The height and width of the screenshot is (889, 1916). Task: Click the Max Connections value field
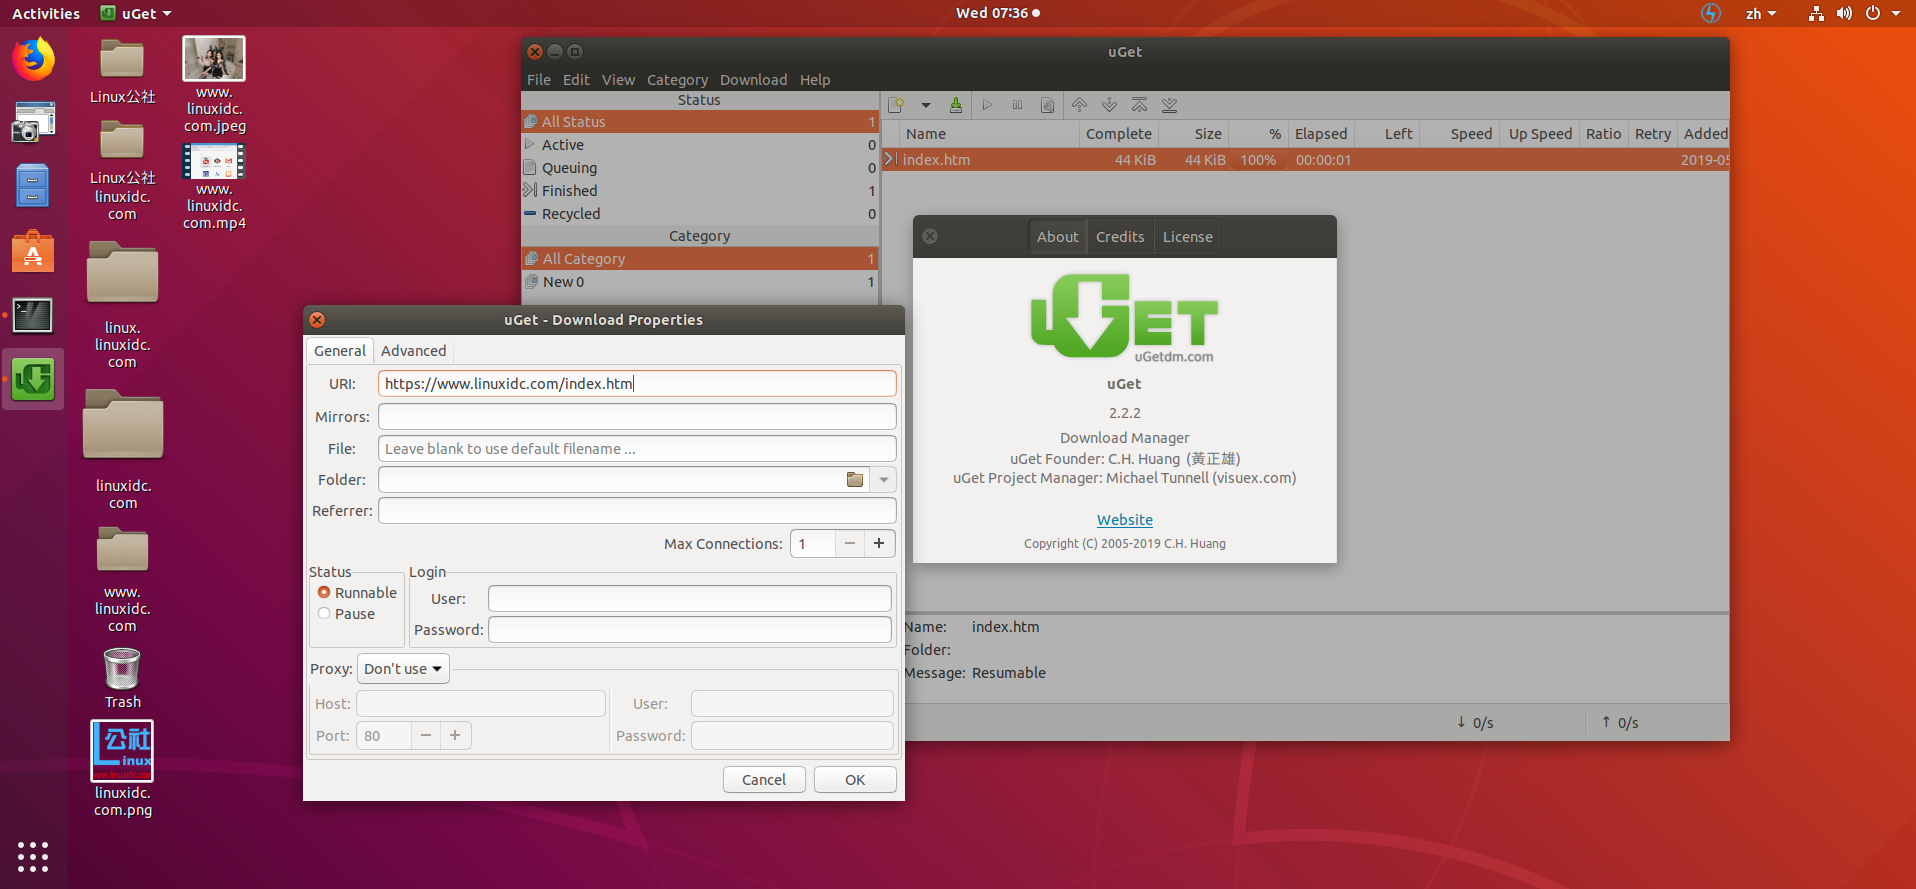(x=813, y=544)
